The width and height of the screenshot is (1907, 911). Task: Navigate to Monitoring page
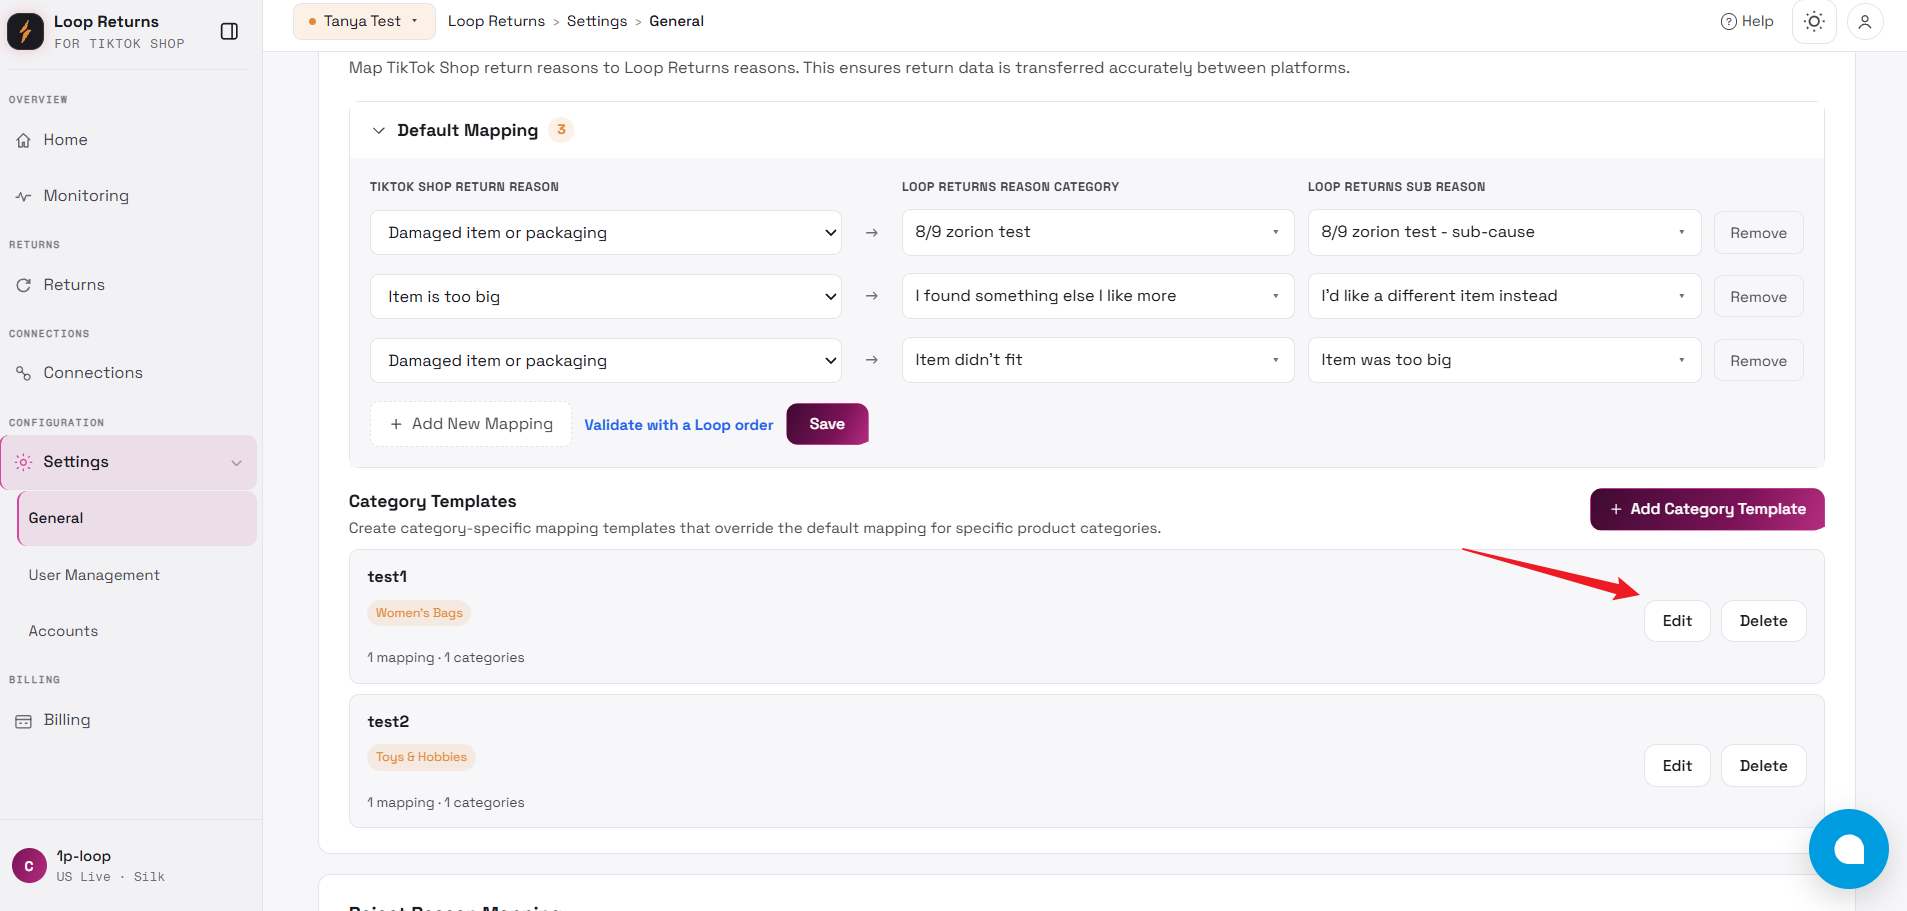point(86,196)
